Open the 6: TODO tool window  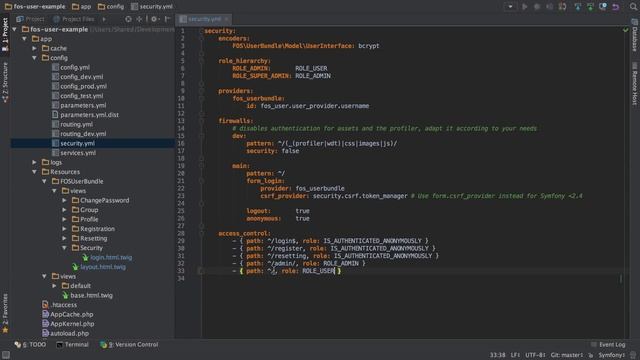pyautogui.click(x=30, y=344)
